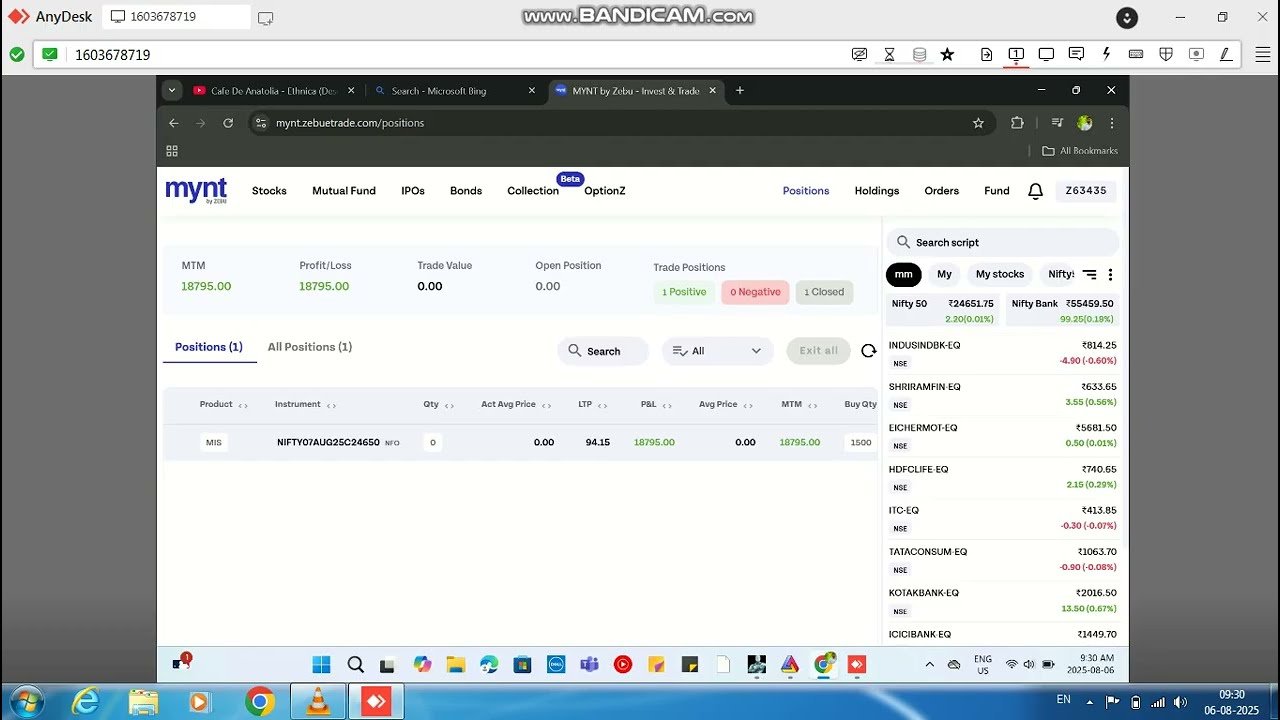This screenshot has width=1280, height=720.
Task: Filter by 0 Negative positions
Action: click(x=755, y=292)
